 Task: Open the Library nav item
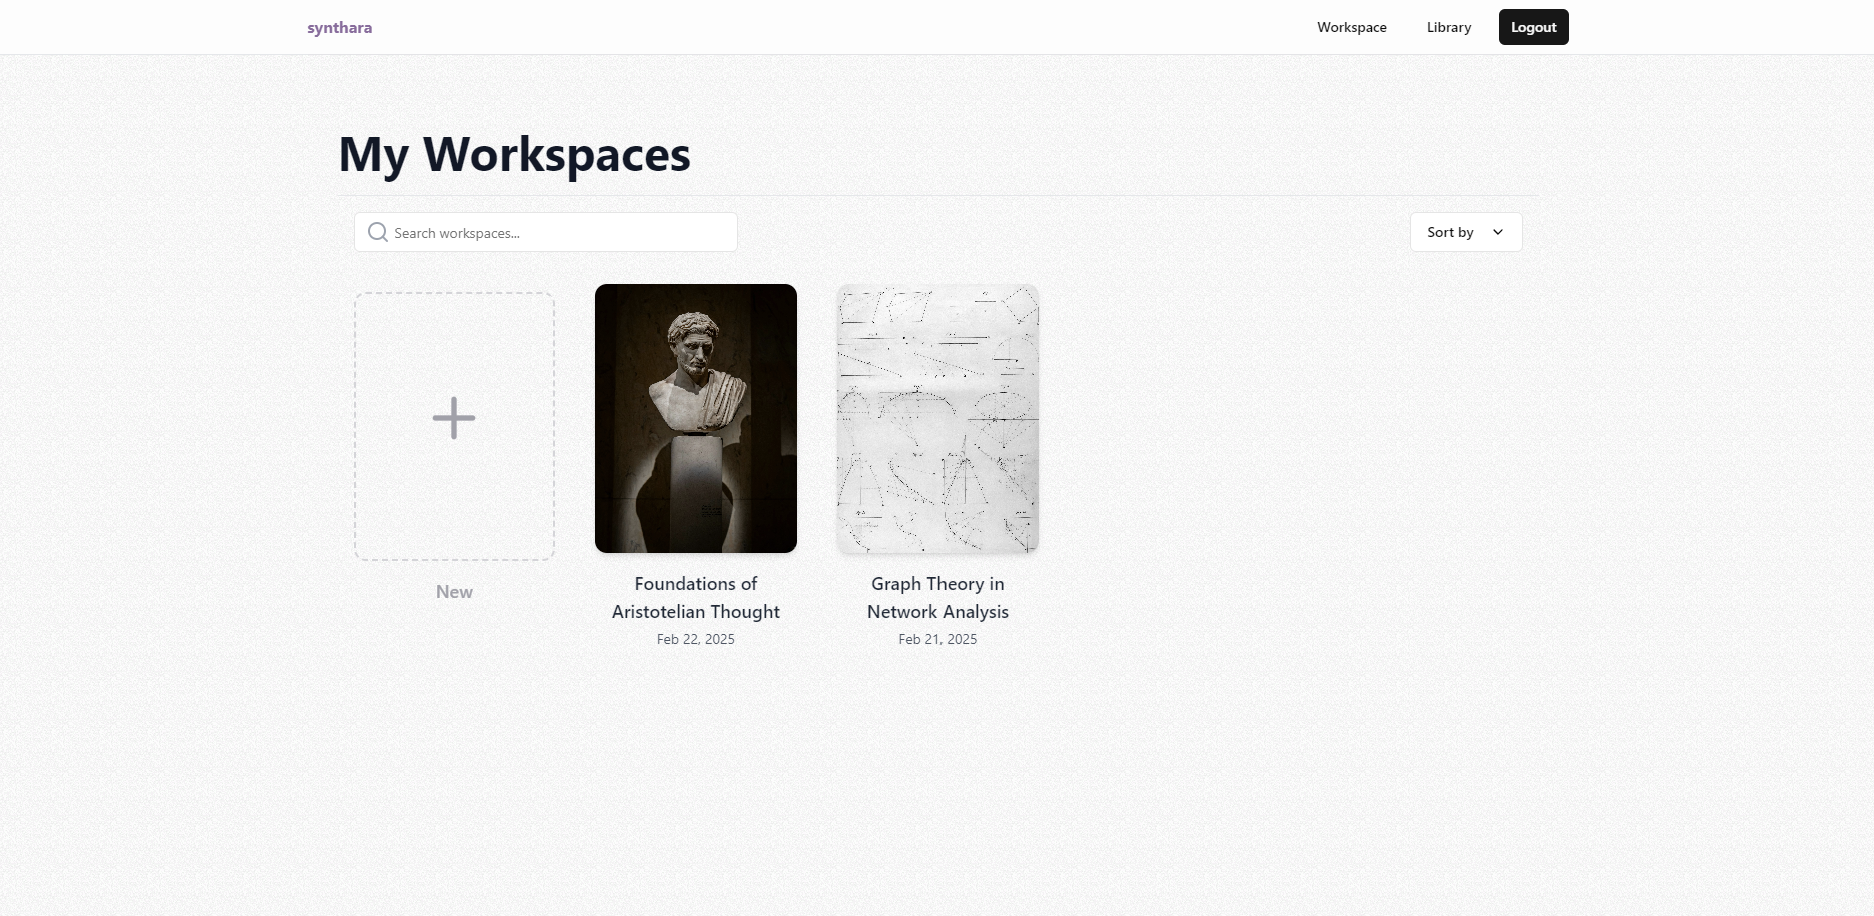(x=1448, y=27)
